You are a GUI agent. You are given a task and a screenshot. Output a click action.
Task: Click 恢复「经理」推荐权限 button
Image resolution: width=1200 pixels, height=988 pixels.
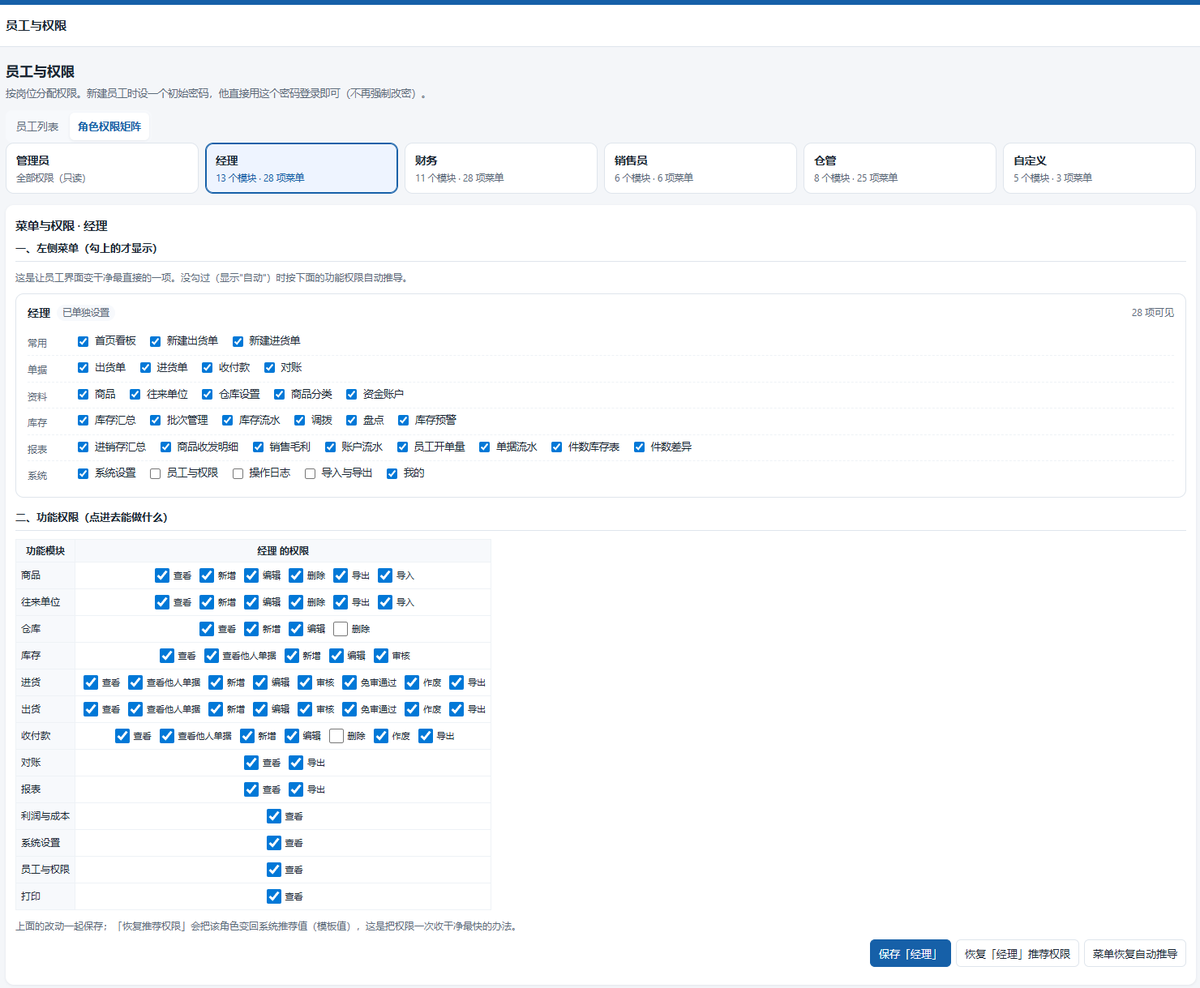[x=1017, y=953]
